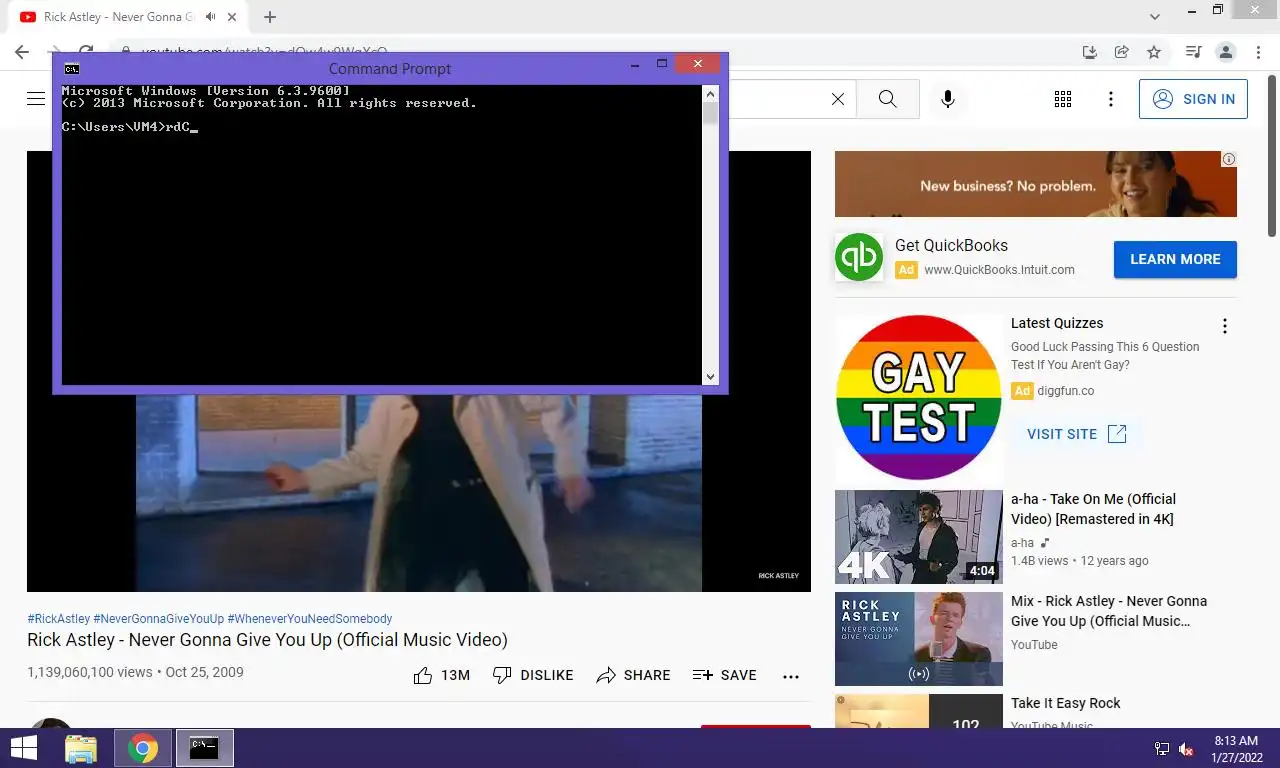The height and width of the screenshot is (768, 1280).
Task: Open the Chrome tab search chevron
Action: [1155, 17]
